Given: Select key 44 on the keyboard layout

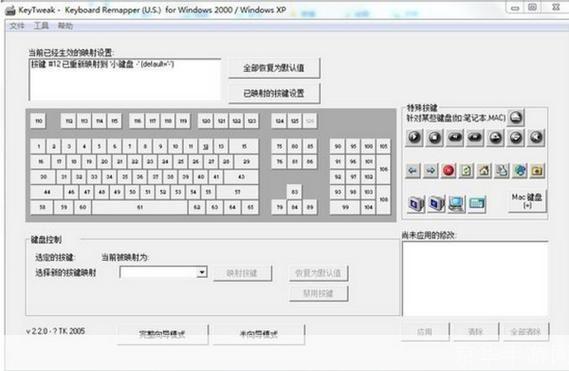Looking at the screenshot, I should coord(47,192).
